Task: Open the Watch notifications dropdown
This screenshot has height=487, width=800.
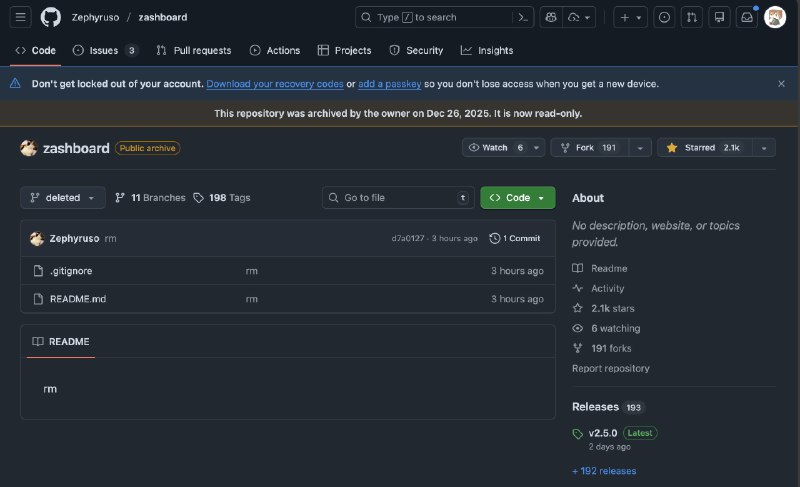Action: tap(504, 147)
